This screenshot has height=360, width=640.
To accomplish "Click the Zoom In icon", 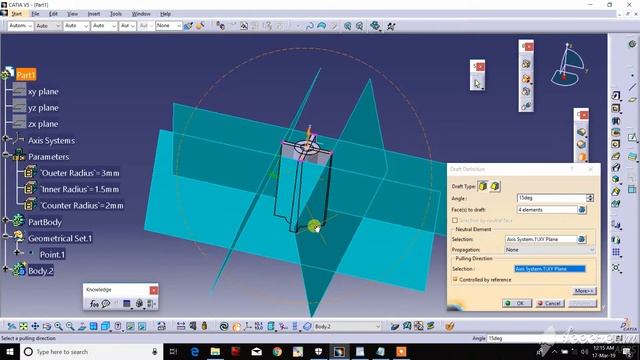I will click(x=58, y=326).
